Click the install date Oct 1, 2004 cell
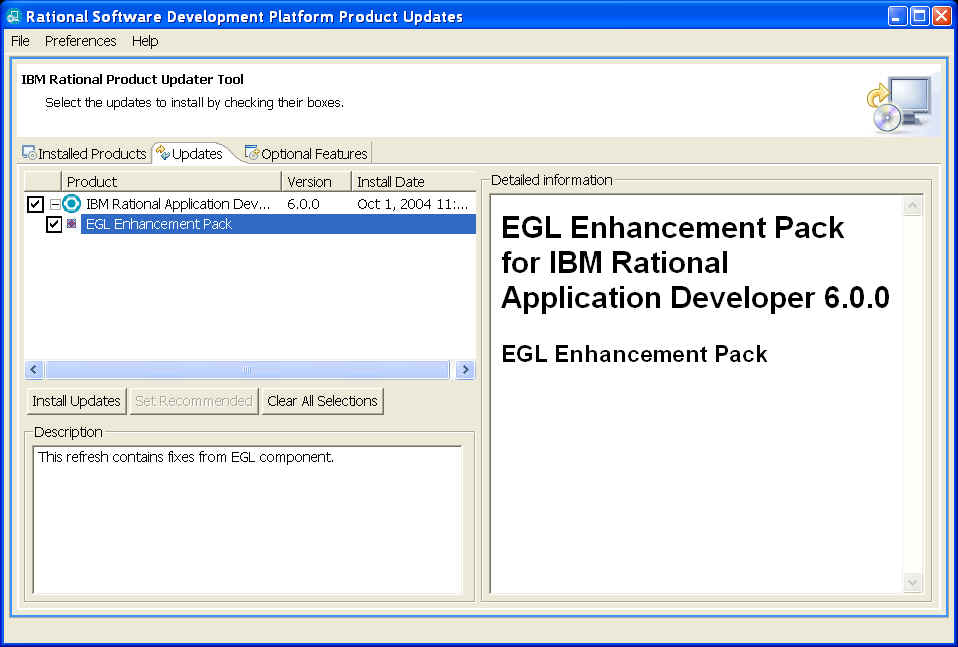This screenshot has width=958, height=647. point(412,204)
